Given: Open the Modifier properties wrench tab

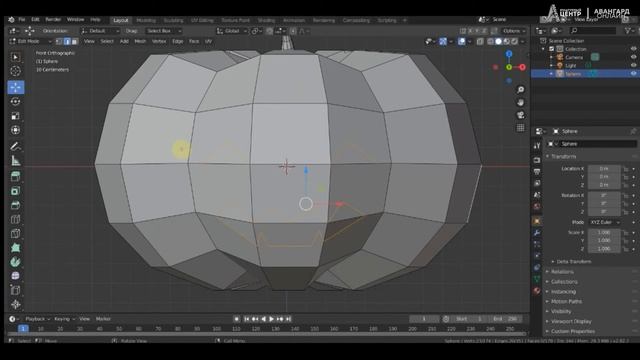Looking at the screenshot, I should [537, 233].
